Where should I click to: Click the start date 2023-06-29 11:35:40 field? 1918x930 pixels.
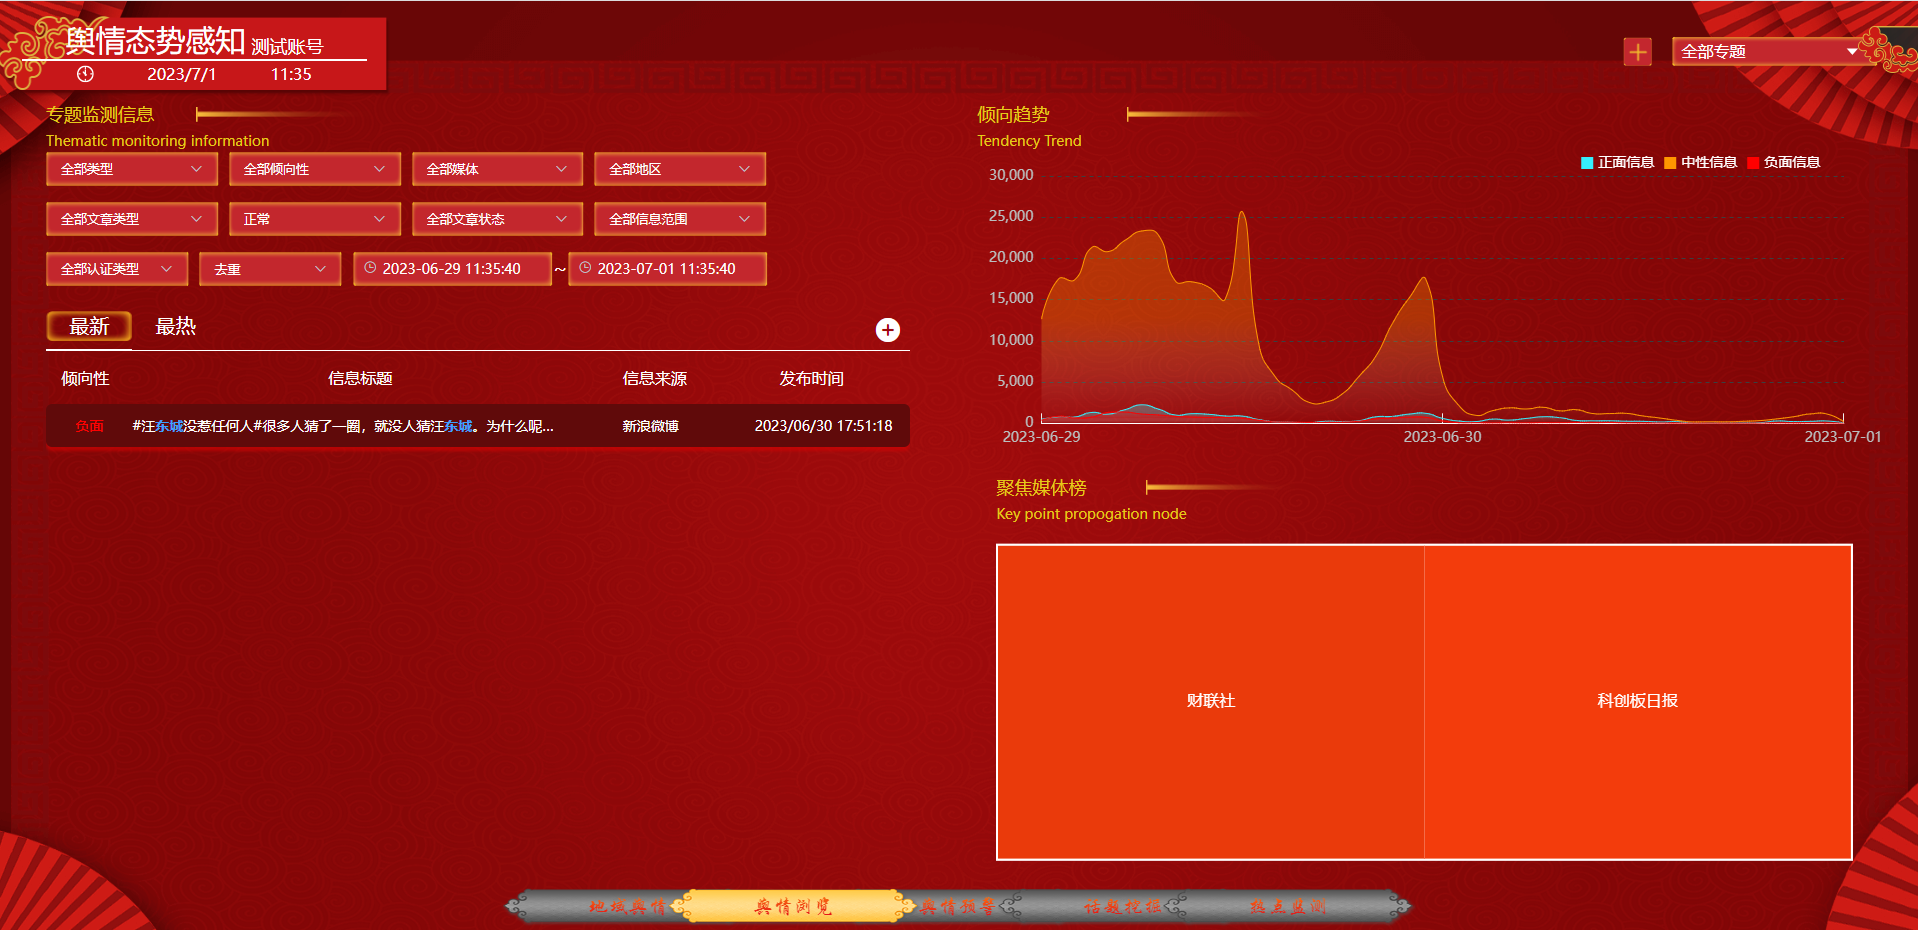pyautogui.click(x=452, y=269)
